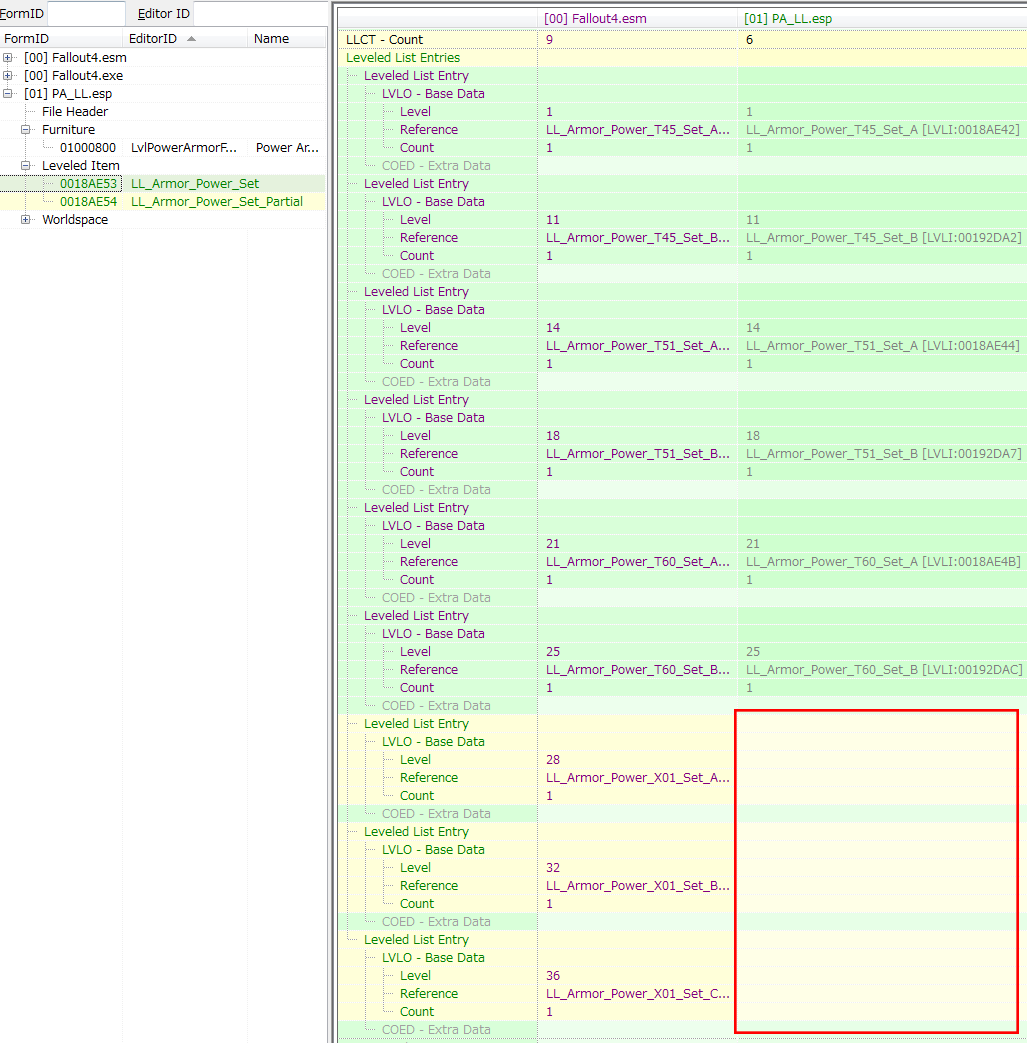The height and width of the screenshot is (1043, 1027).
Task: Sort by the Name column header
Action: coord(287,39)
